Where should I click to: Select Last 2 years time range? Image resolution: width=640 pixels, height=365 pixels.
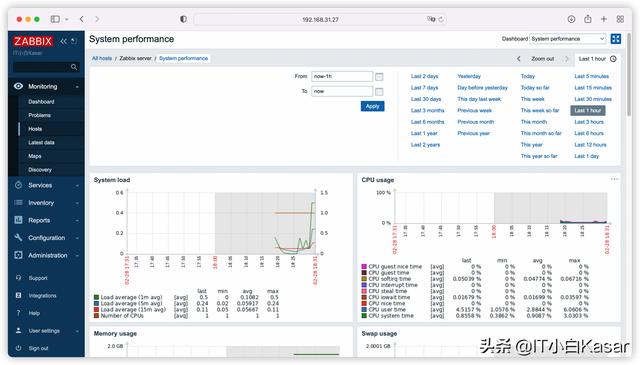pos(425,145)
